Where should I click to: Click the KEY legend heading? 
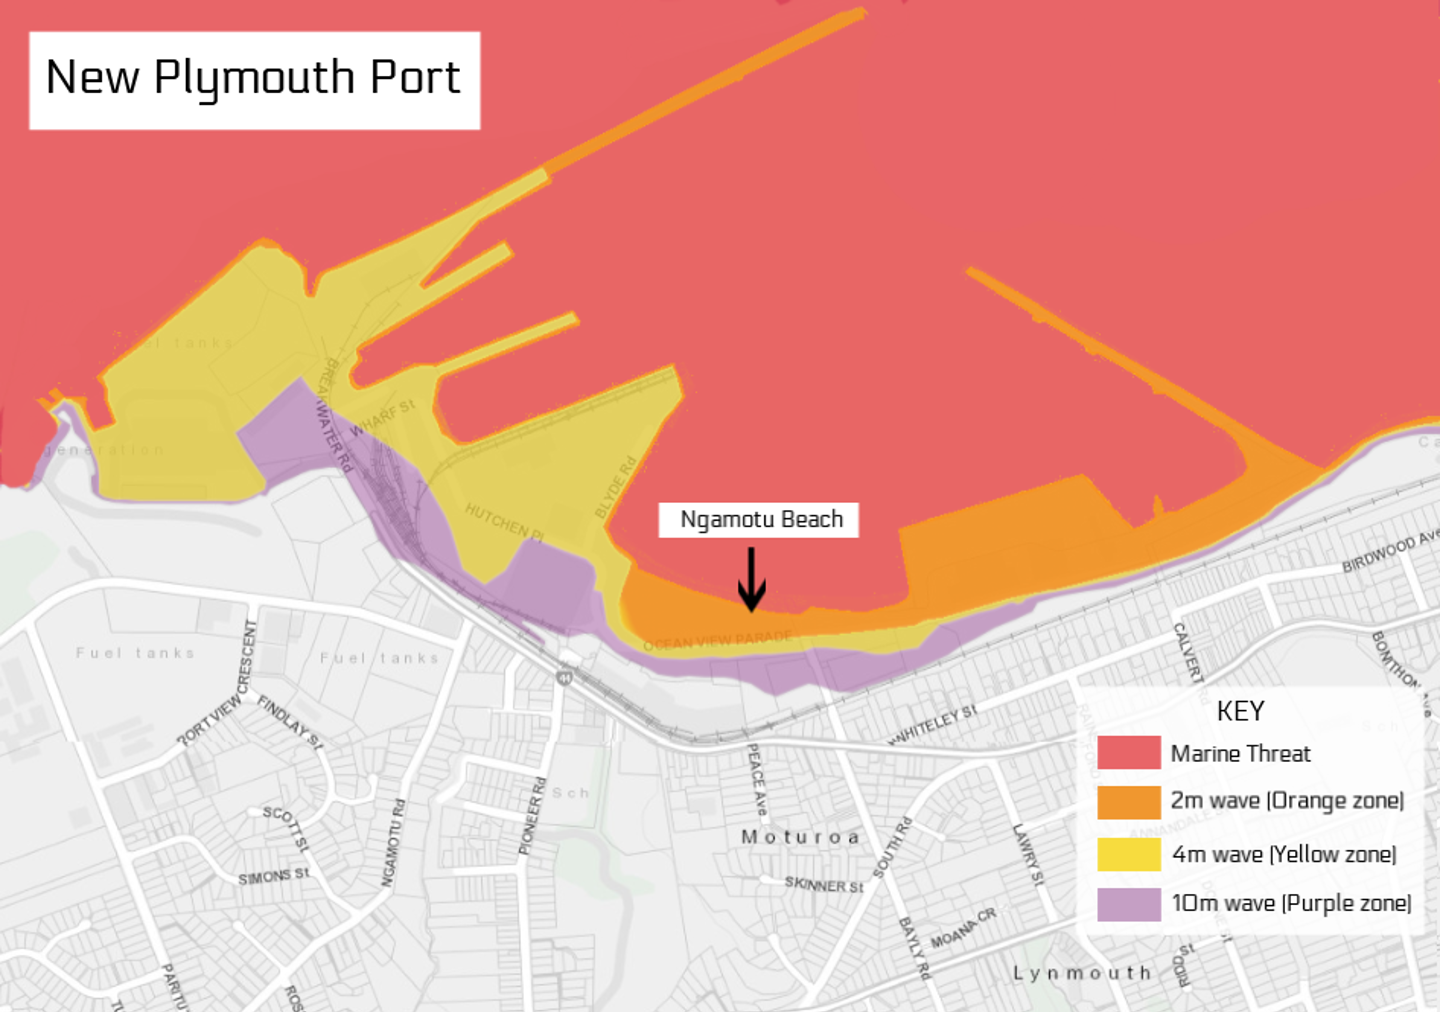coord(1240,711)
